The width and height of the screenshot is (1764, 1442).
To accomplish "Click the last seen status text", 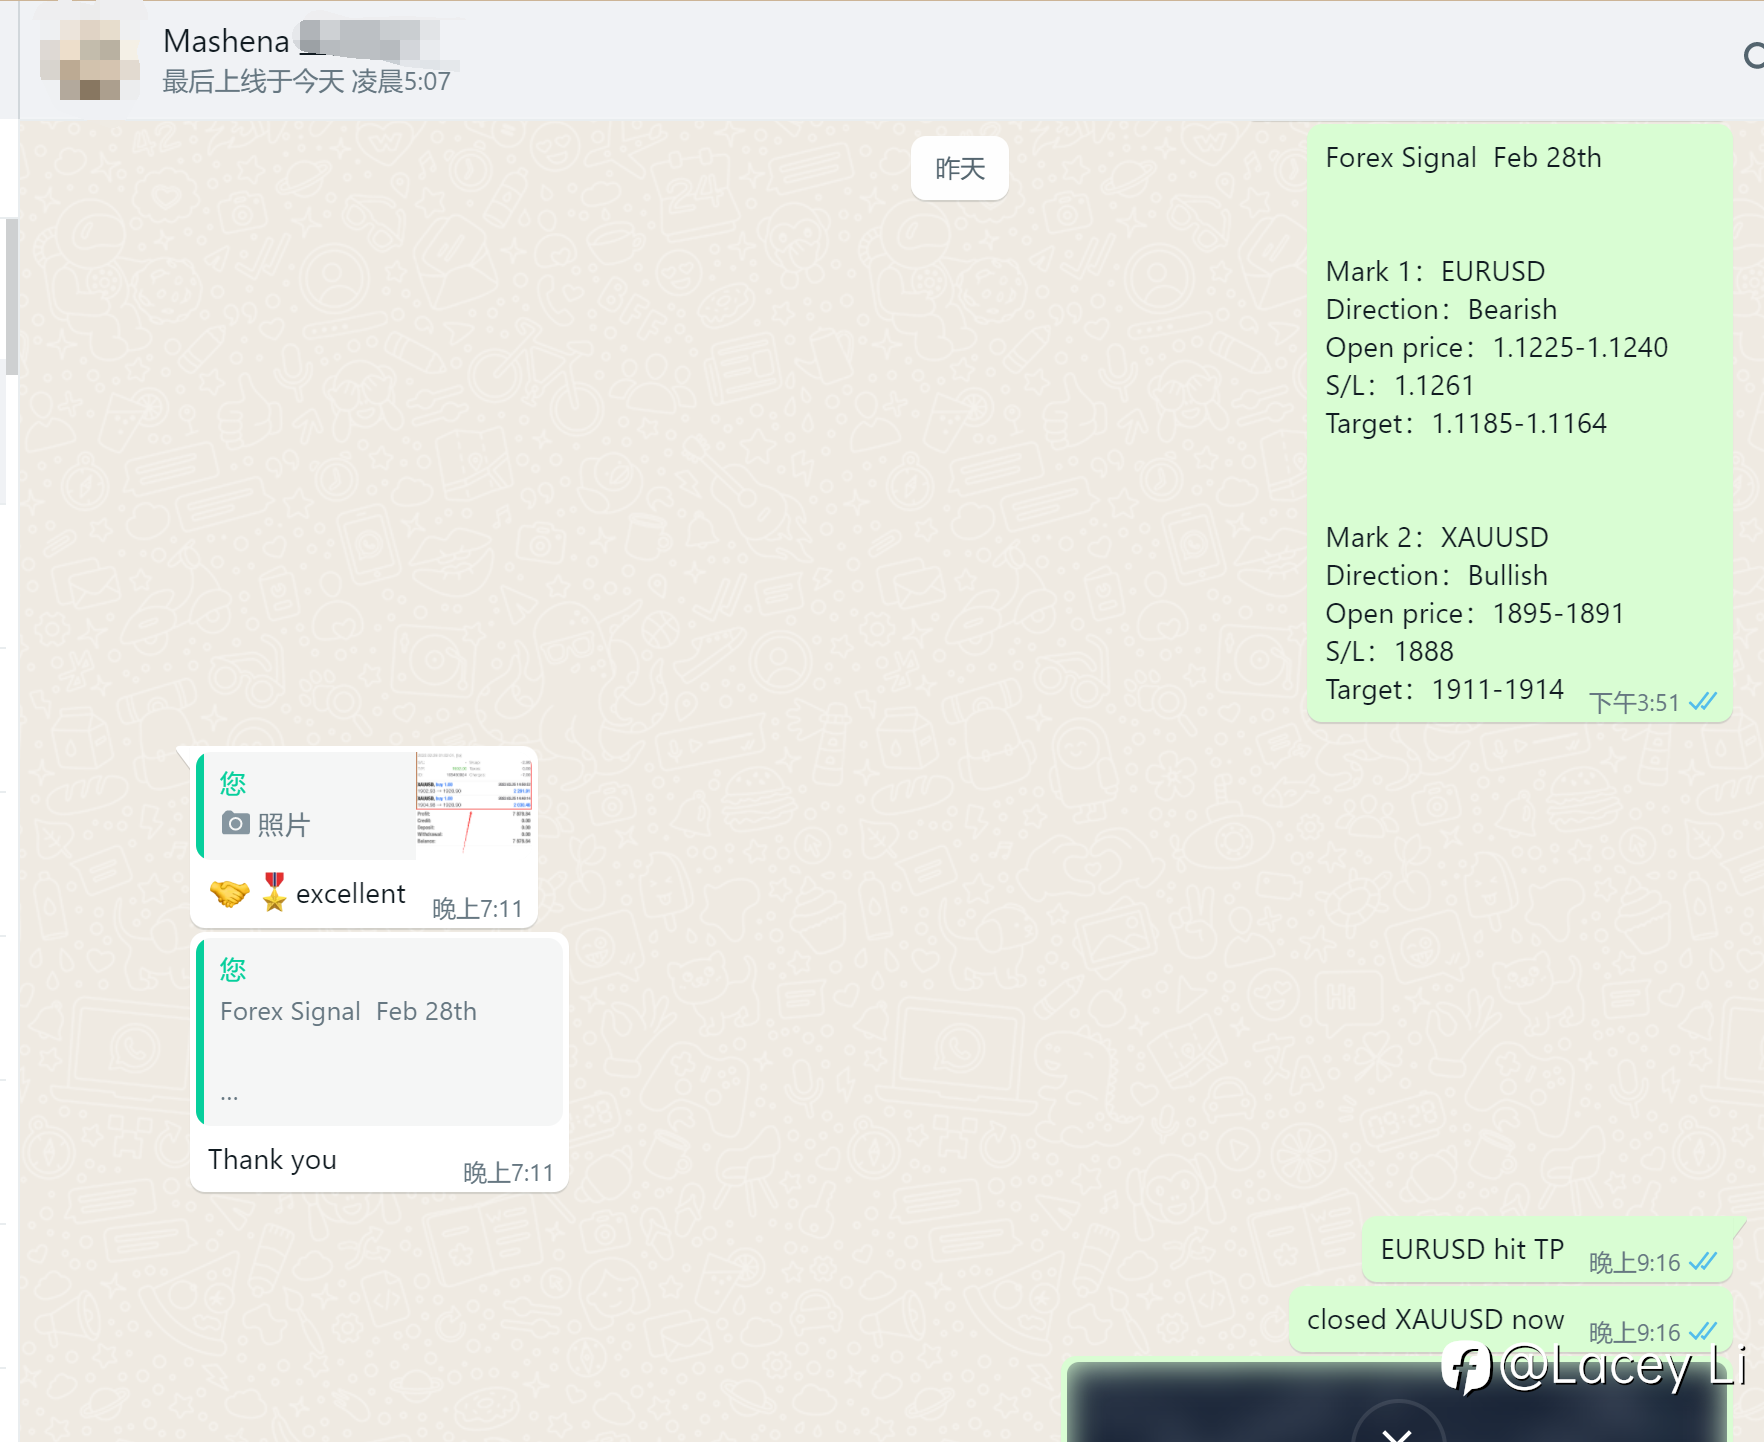I will (306, 82).
